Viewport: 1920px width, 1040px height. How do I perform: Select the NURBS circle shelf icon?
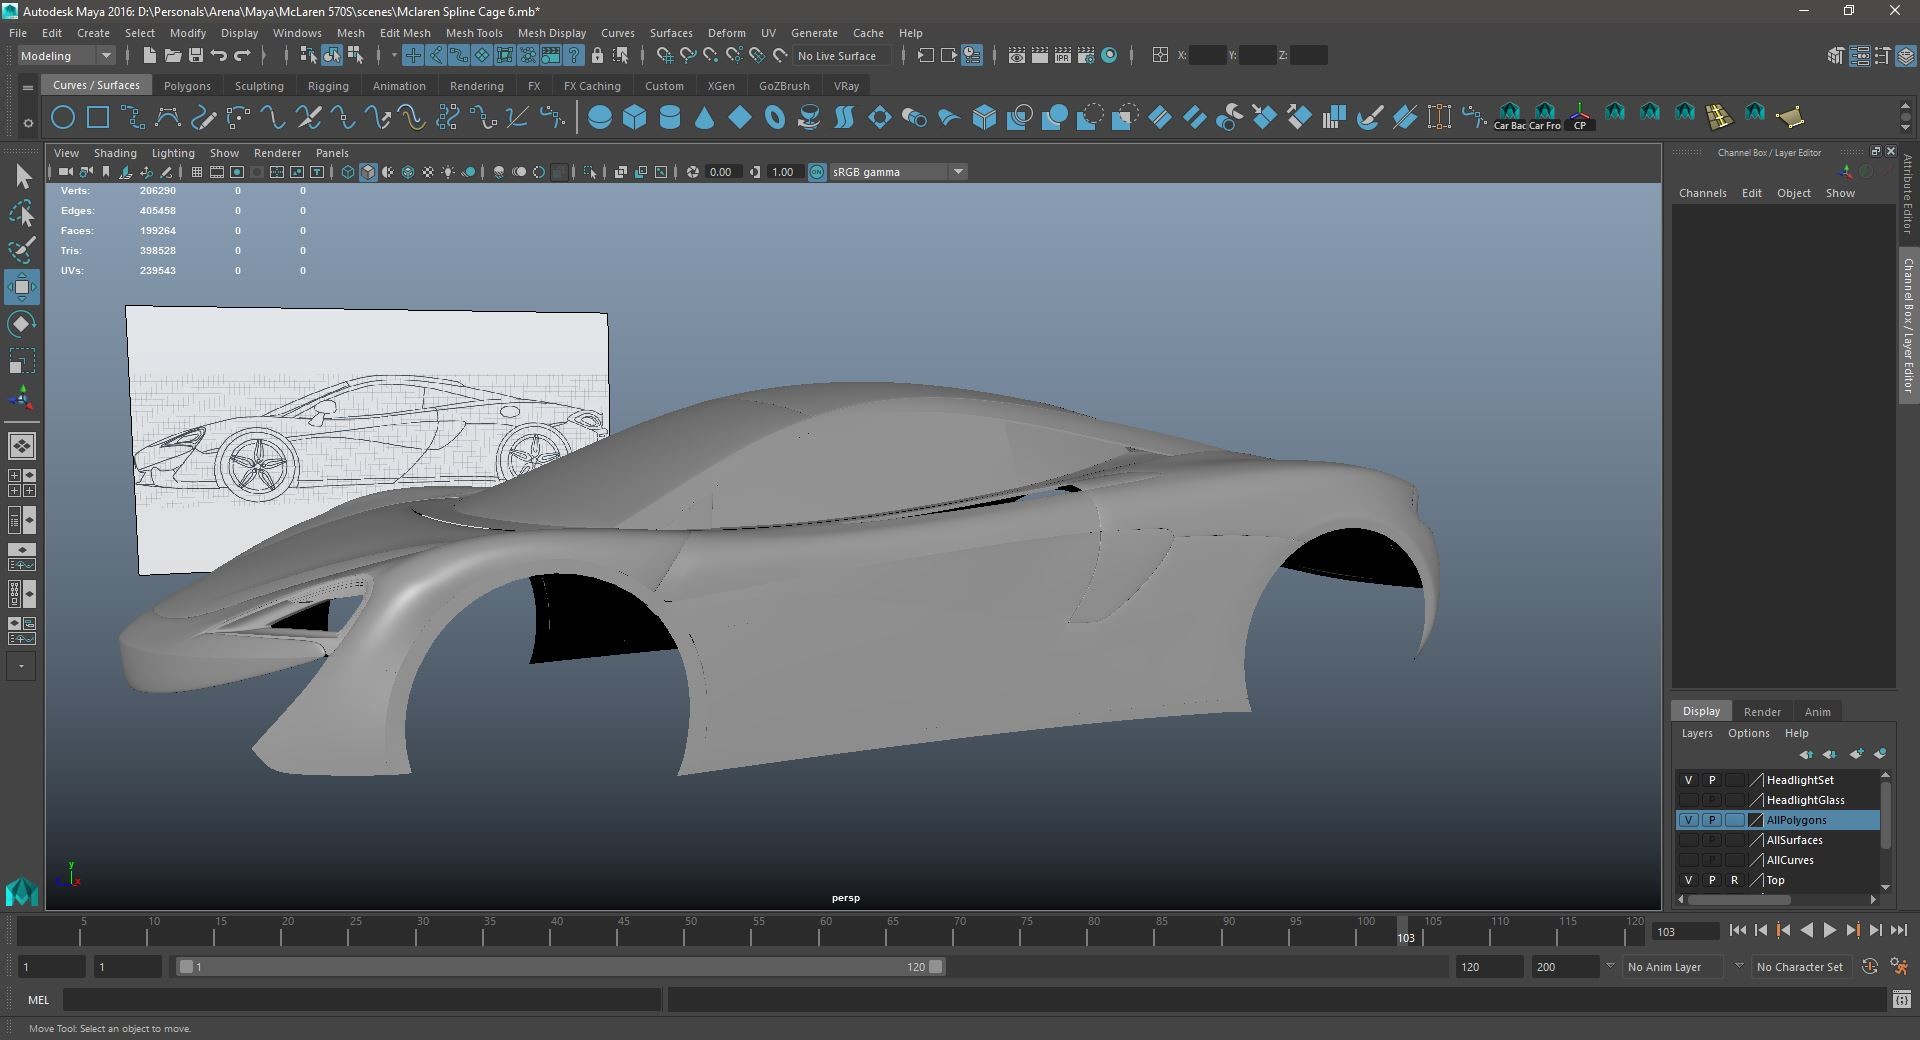(x=63, y=118)
